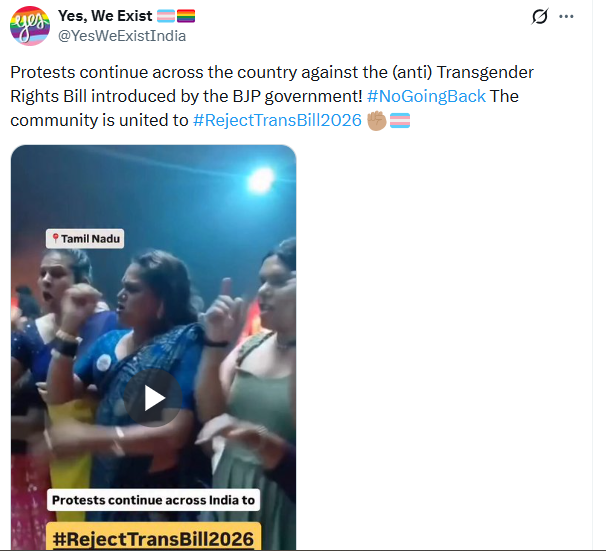606x551 pixels.
Task: Open the three-dot more options menu
Action: click(x=566, y=16)
